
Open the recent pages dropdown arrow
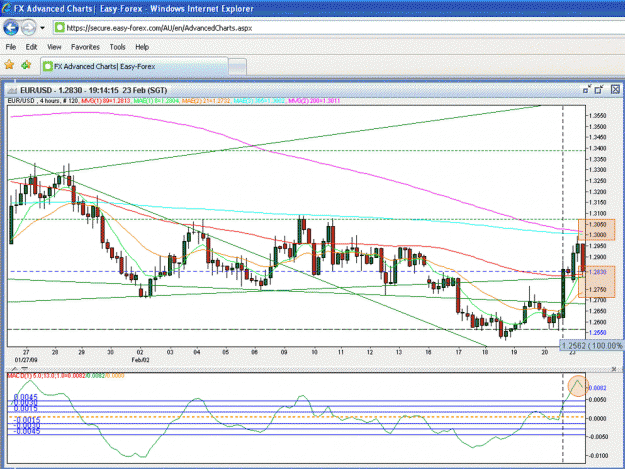click(x=42, y=28)
